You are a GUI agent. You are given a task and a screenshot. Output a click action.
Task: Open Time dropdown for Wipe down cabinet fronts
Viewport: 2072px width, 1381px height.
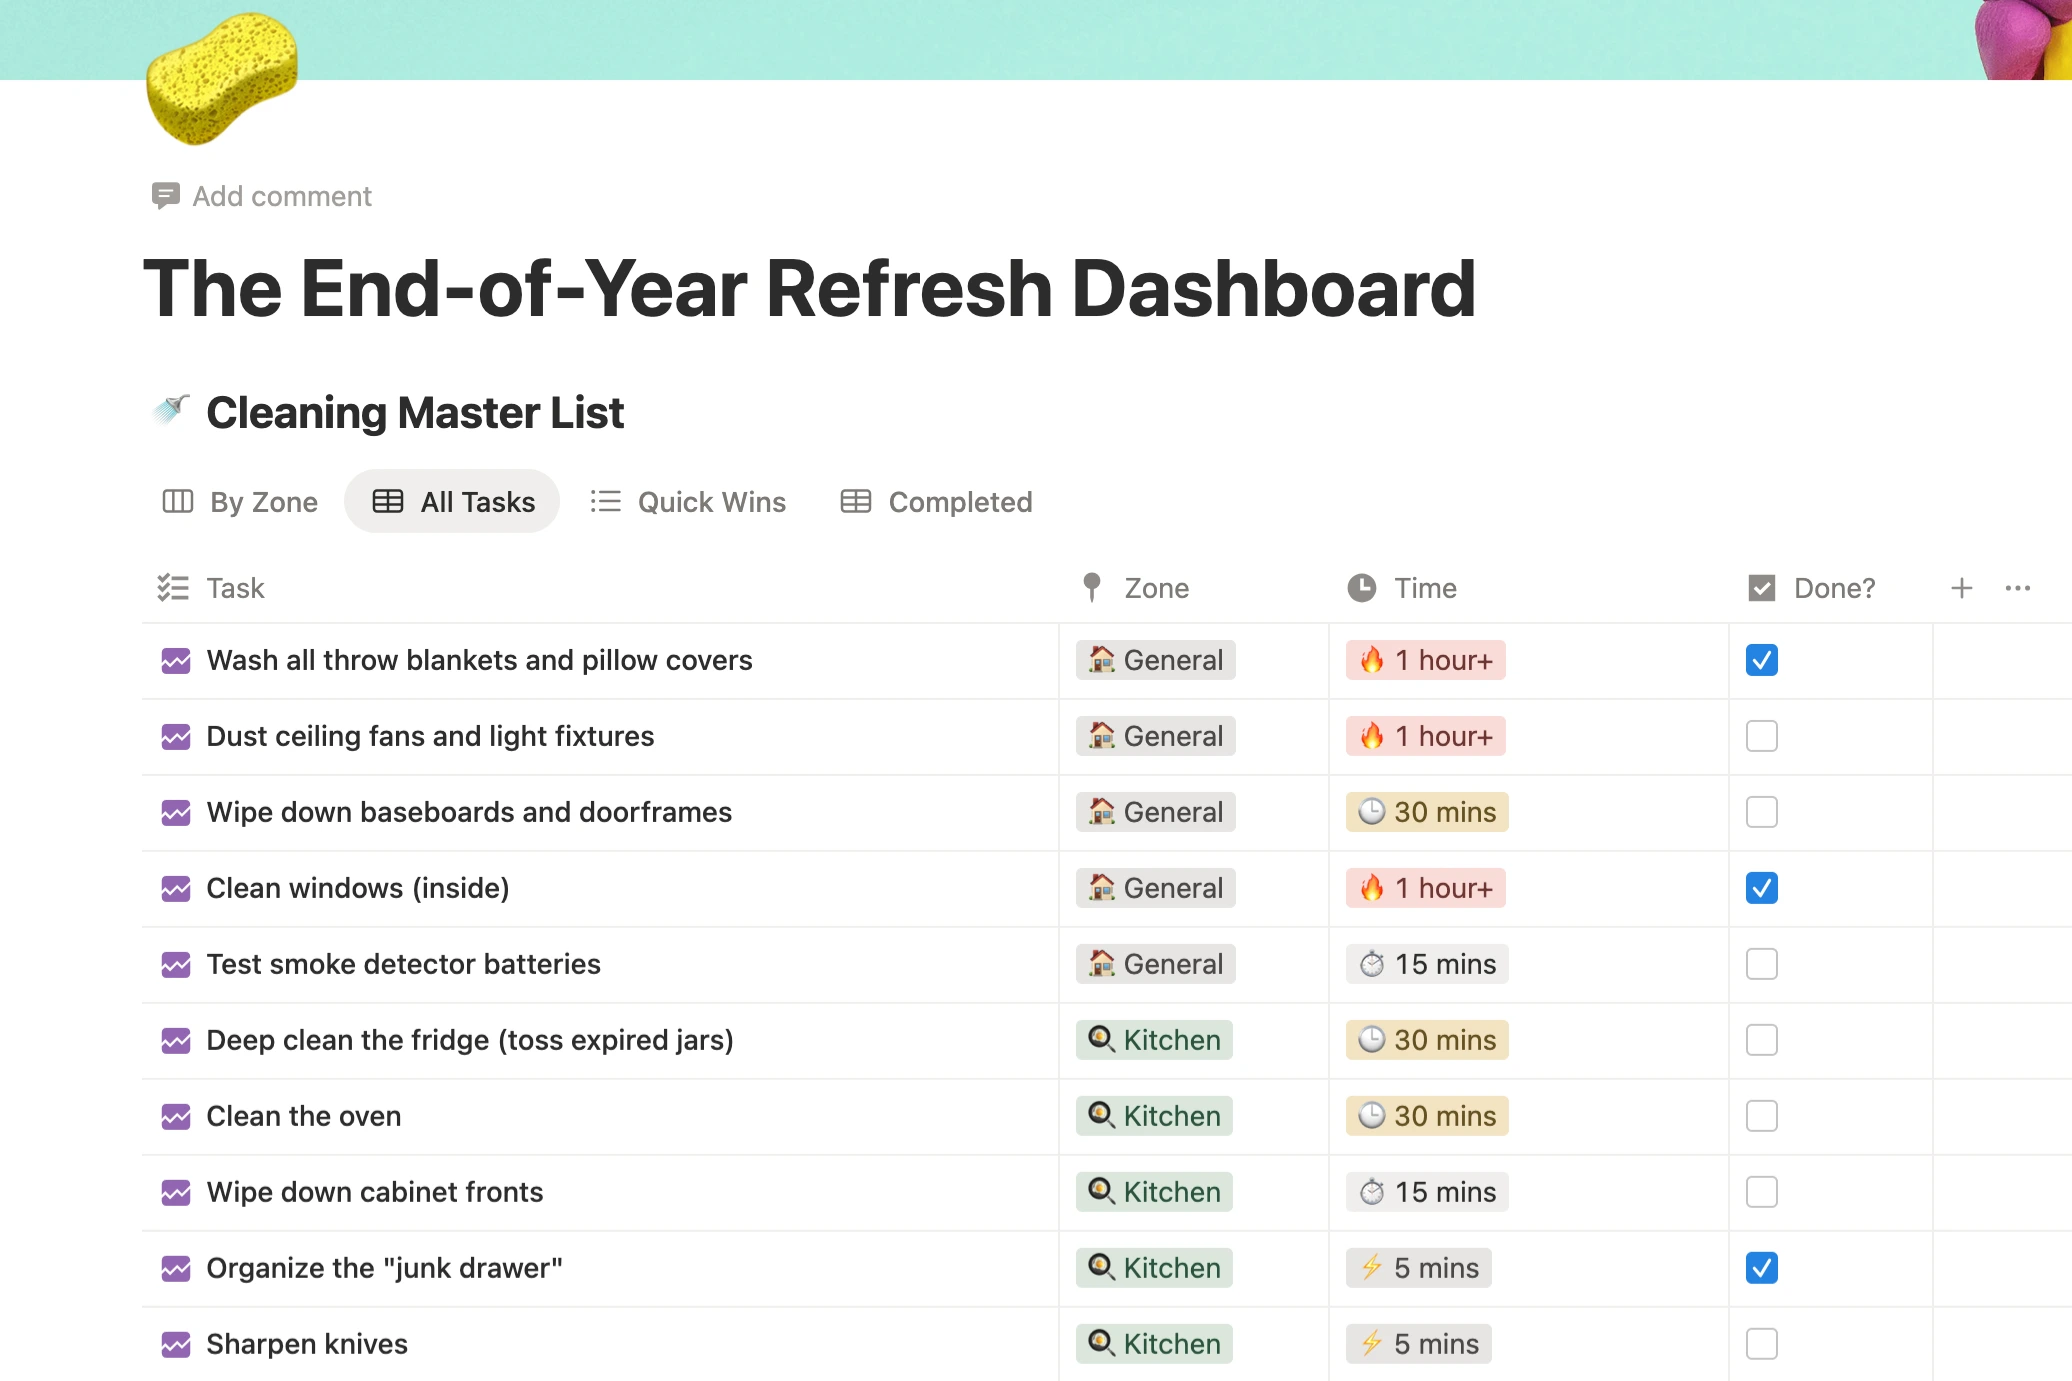1426,1192
